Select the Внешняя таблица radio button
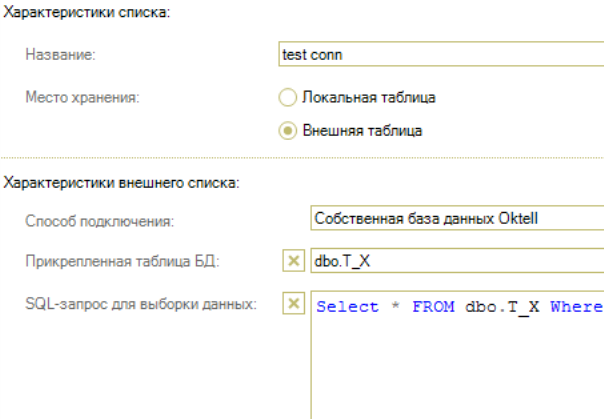Viewport: 604px width, 419px height. click(x=287, y=130)
